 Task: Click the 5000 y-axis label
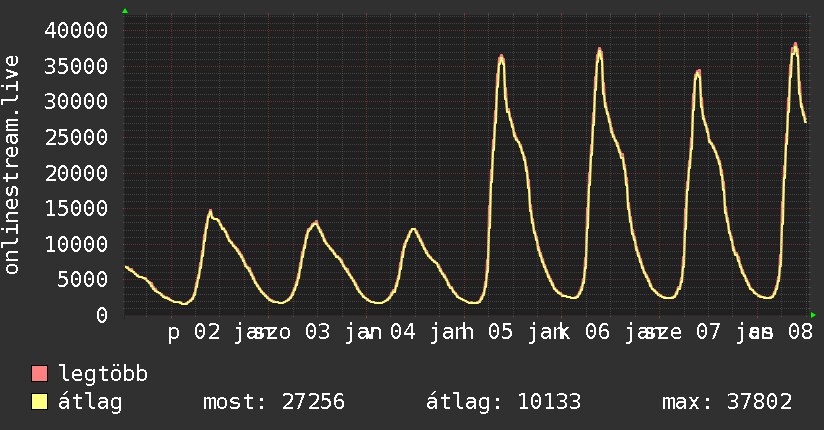[x=83, y=279]
